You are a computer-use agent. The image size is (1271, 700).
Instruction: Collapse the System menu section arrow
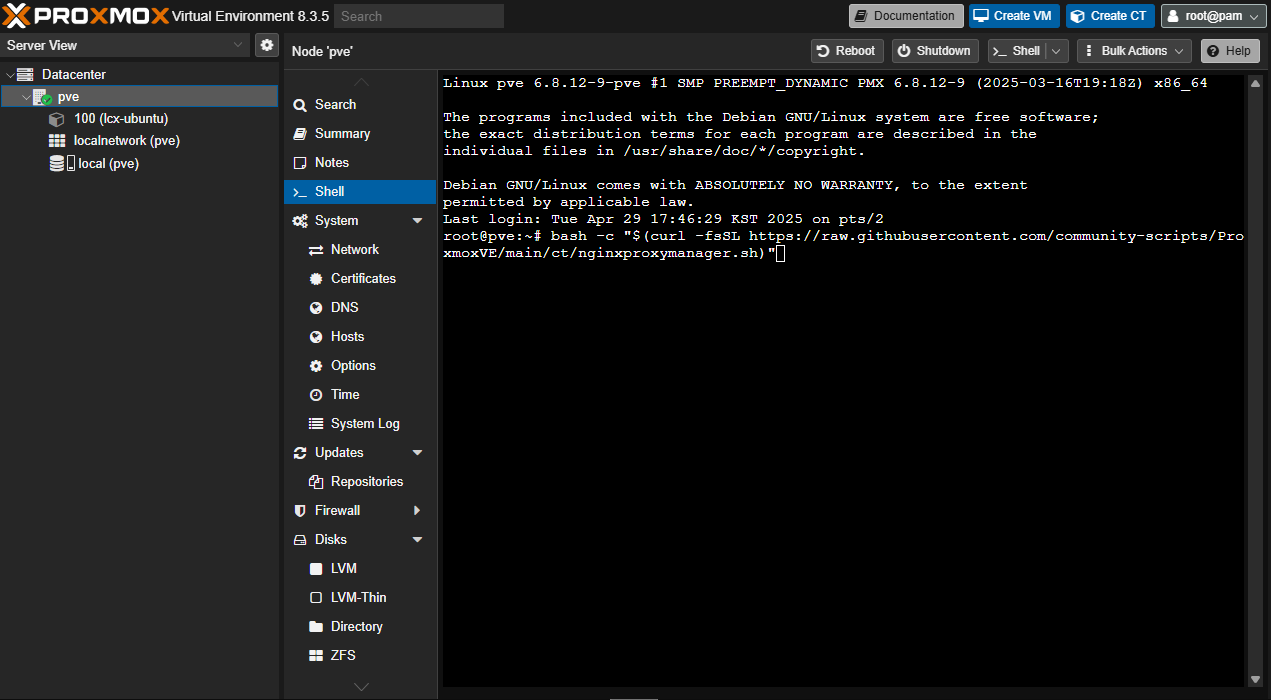[x=417, y=221]
